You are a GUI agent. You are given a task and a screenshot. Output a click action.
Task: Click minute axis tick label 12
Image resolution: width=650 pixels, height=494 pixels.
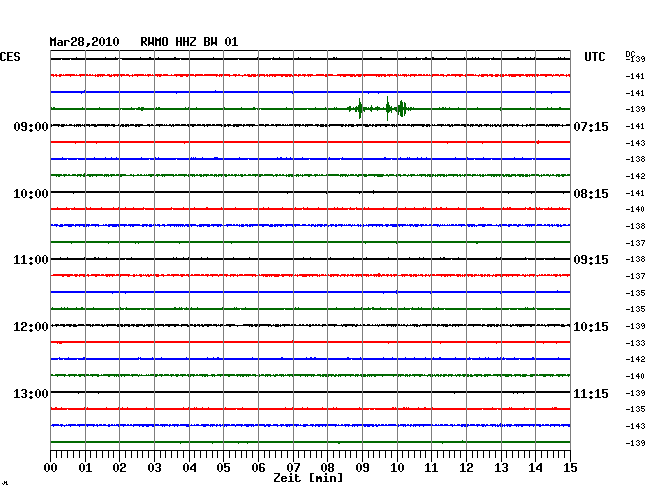[x=466, y=467]
